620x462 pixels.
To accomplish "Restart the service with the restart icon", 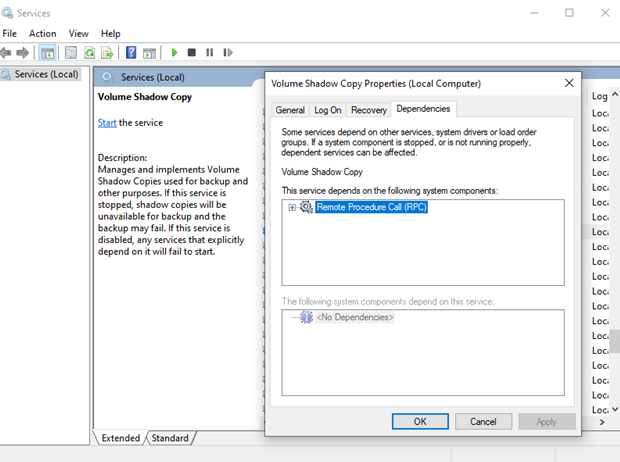I will coord(228,53).
